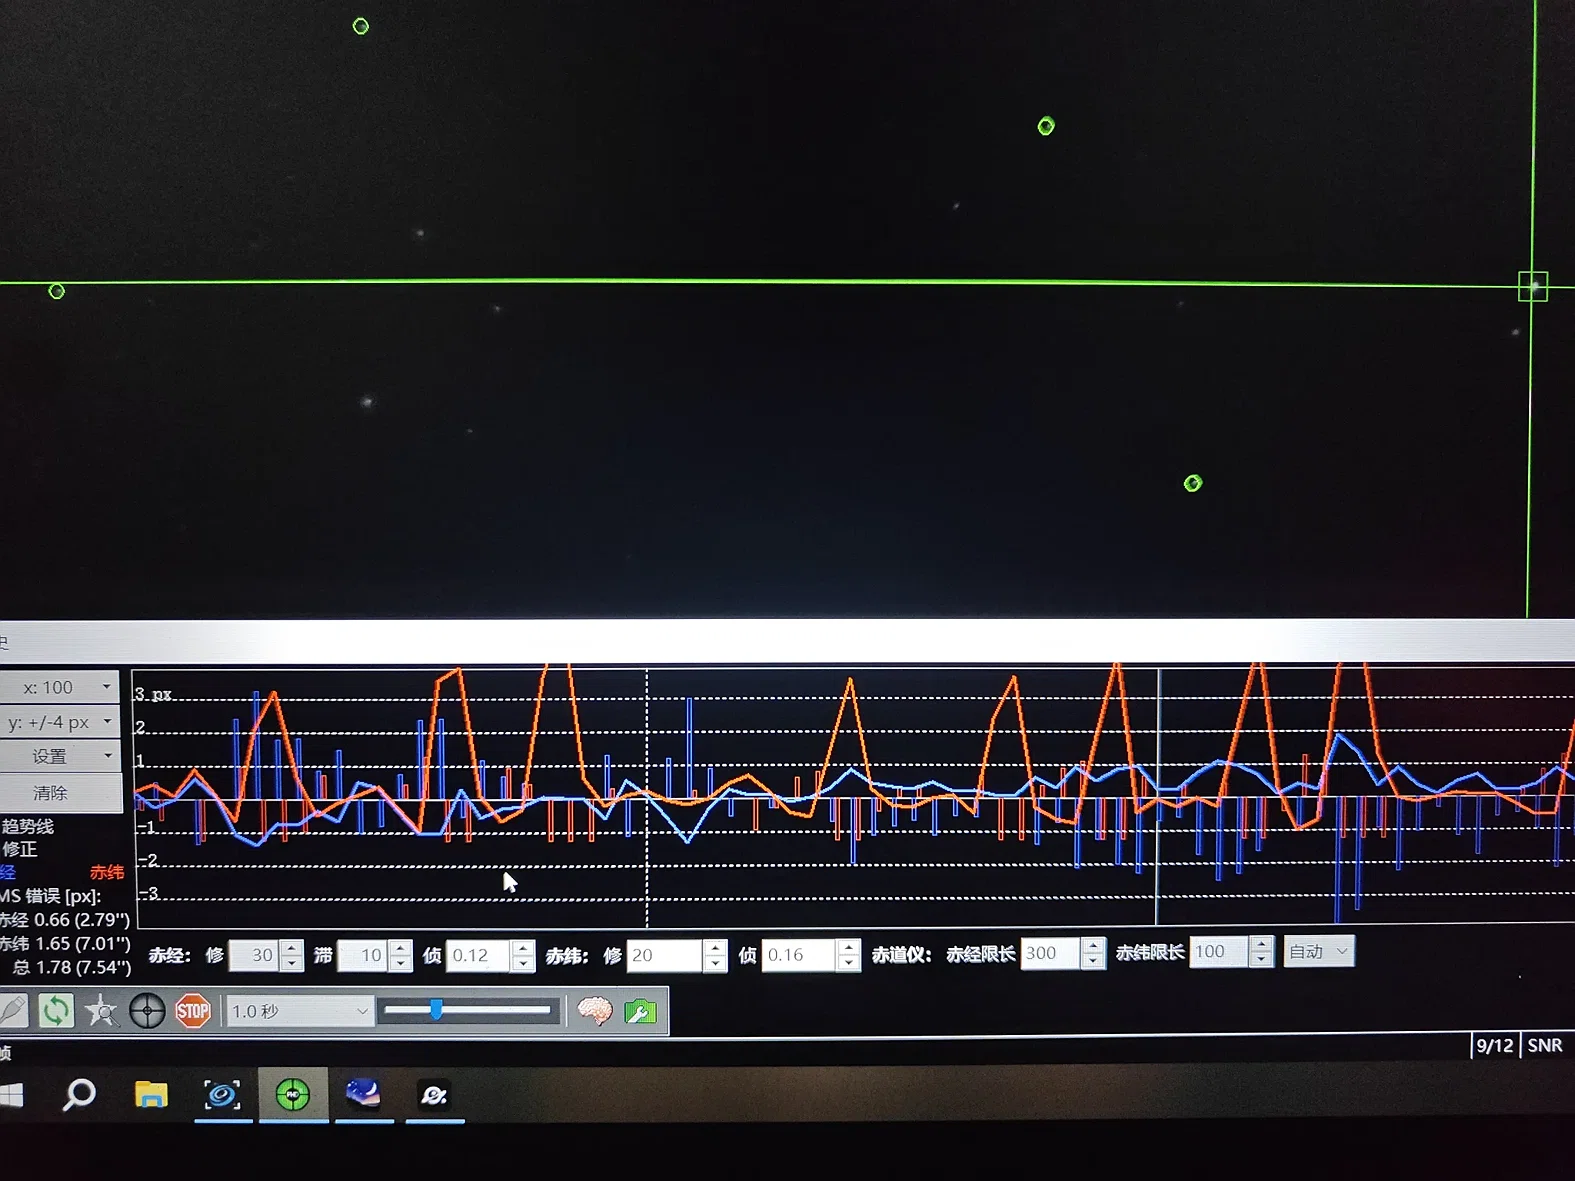Open the x: 100 scale dropdown
This screenshot has height=1181, width=1575.
click(60, 687)
